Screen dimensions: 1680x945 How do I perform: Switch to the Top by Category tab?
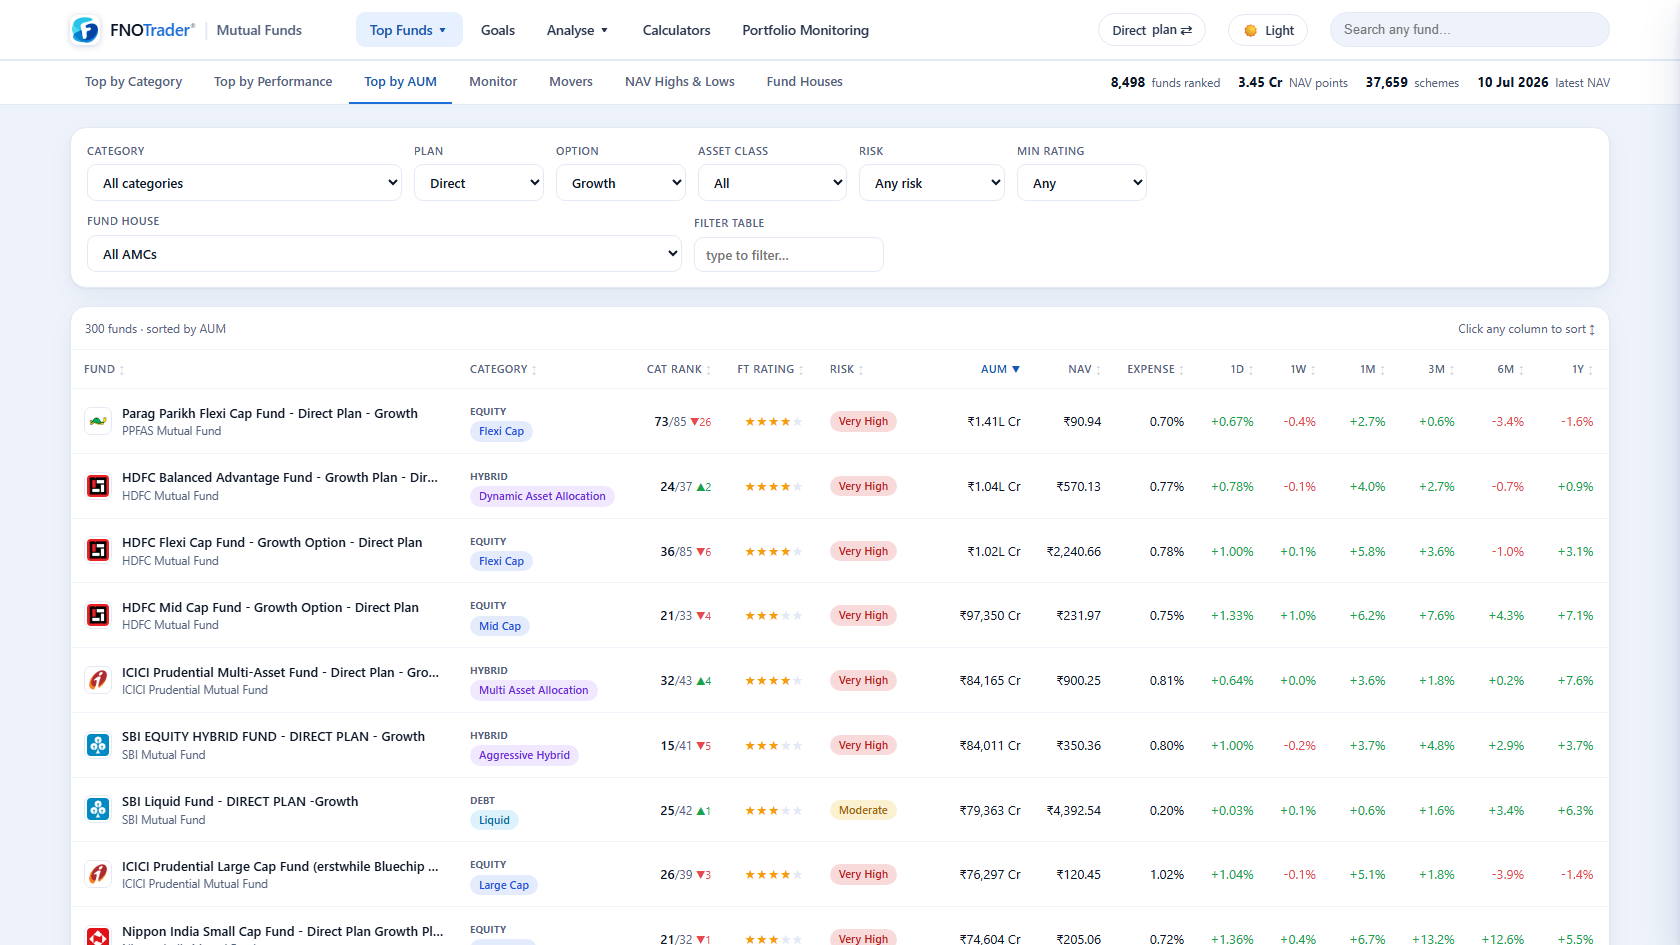pos(133,82)
